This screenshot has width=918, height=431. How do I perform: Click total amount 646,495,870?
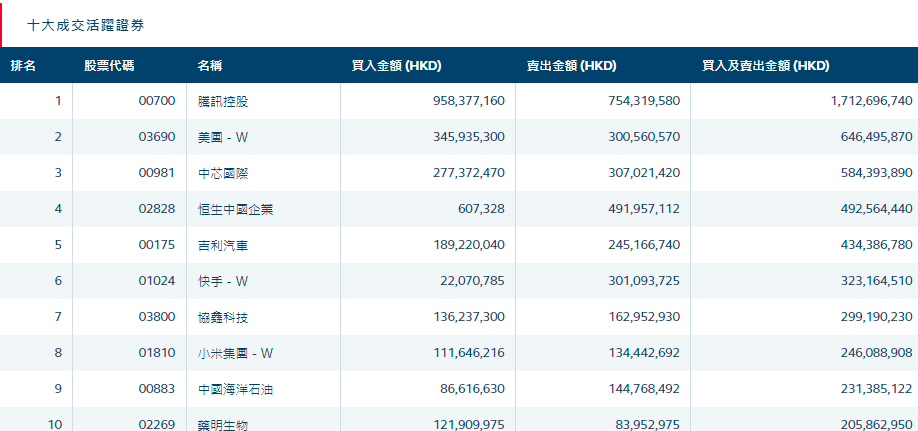(877, 137)
